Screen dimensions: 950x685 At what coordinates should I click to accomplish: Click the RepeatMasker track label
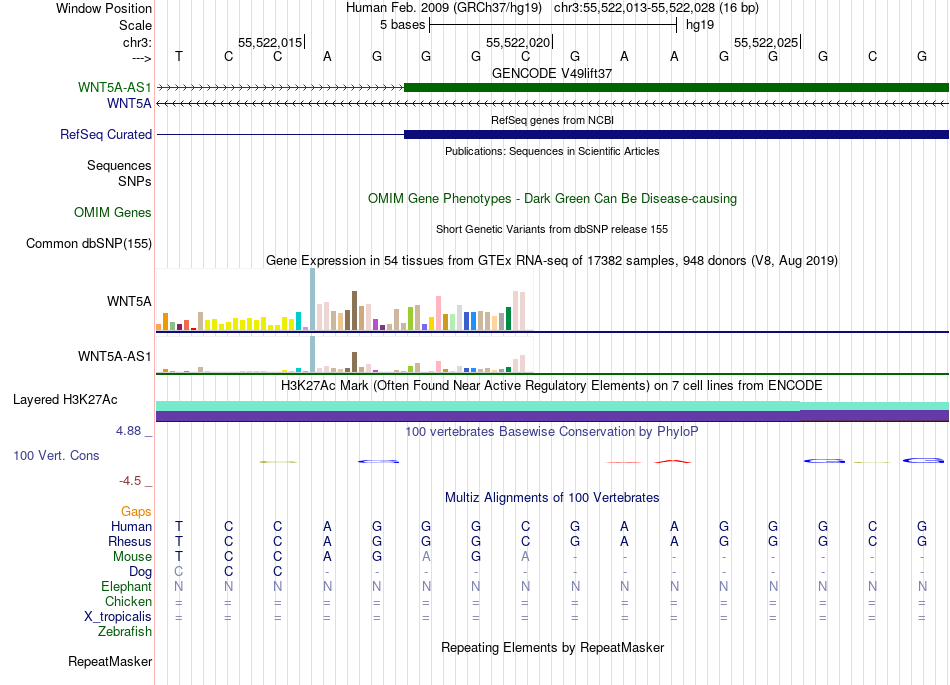click(x=110, y=662)
